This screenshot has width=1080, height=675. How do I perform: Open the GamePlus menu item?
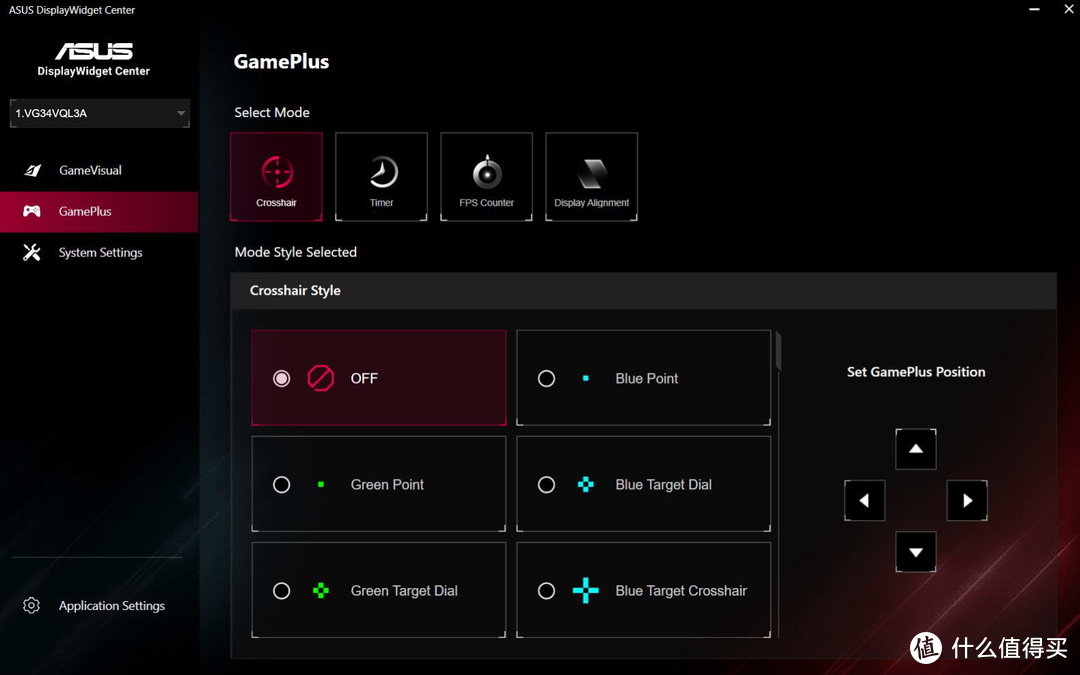[x=99, y=211]
